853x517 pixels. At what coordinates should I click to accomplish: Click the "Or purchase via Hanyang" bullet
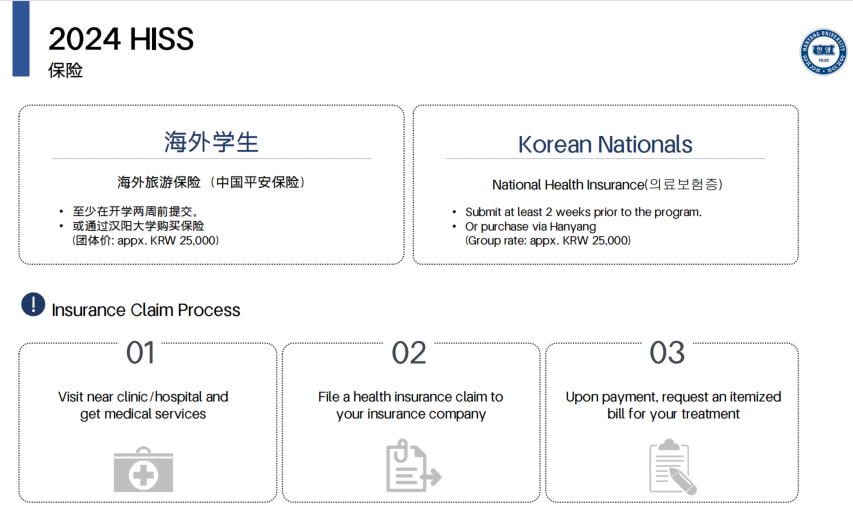530,226
